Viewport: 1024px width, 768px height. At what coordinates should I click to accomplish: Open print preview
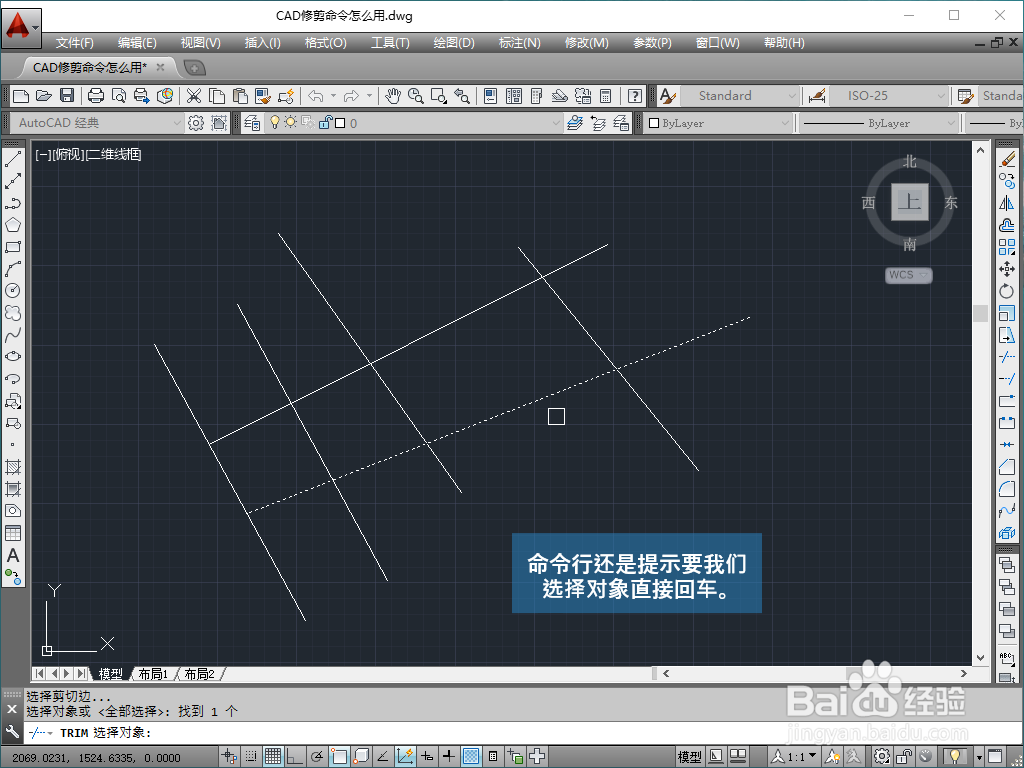(x=119, y=96)
